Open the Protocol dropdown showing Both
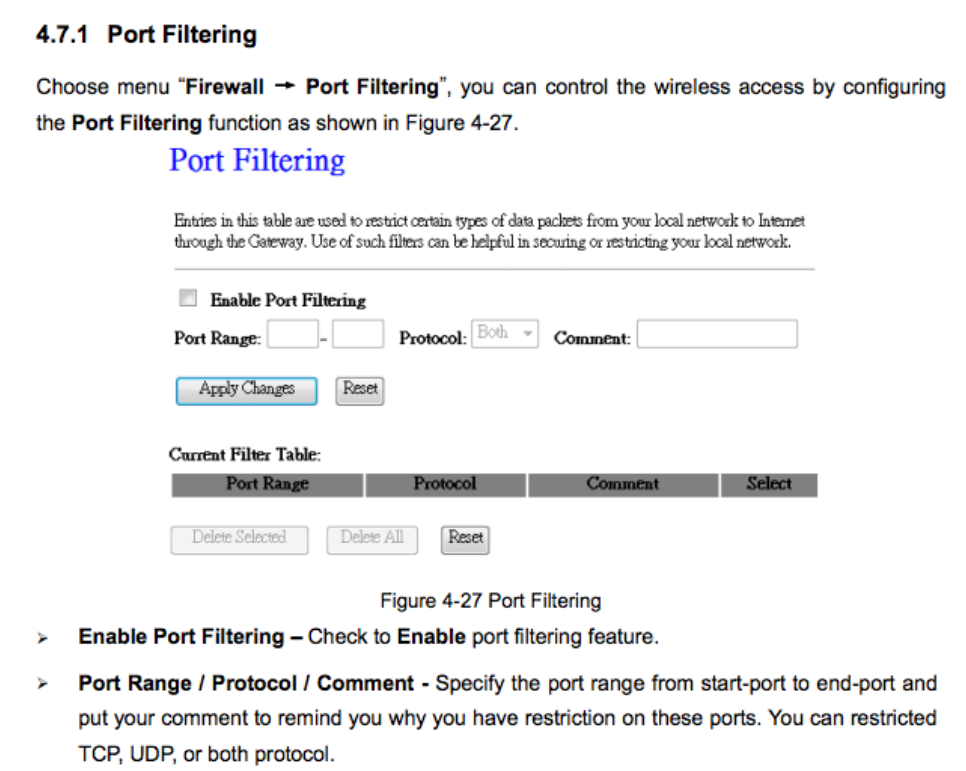This screenshot has height=771, width=966. (505, 334)
